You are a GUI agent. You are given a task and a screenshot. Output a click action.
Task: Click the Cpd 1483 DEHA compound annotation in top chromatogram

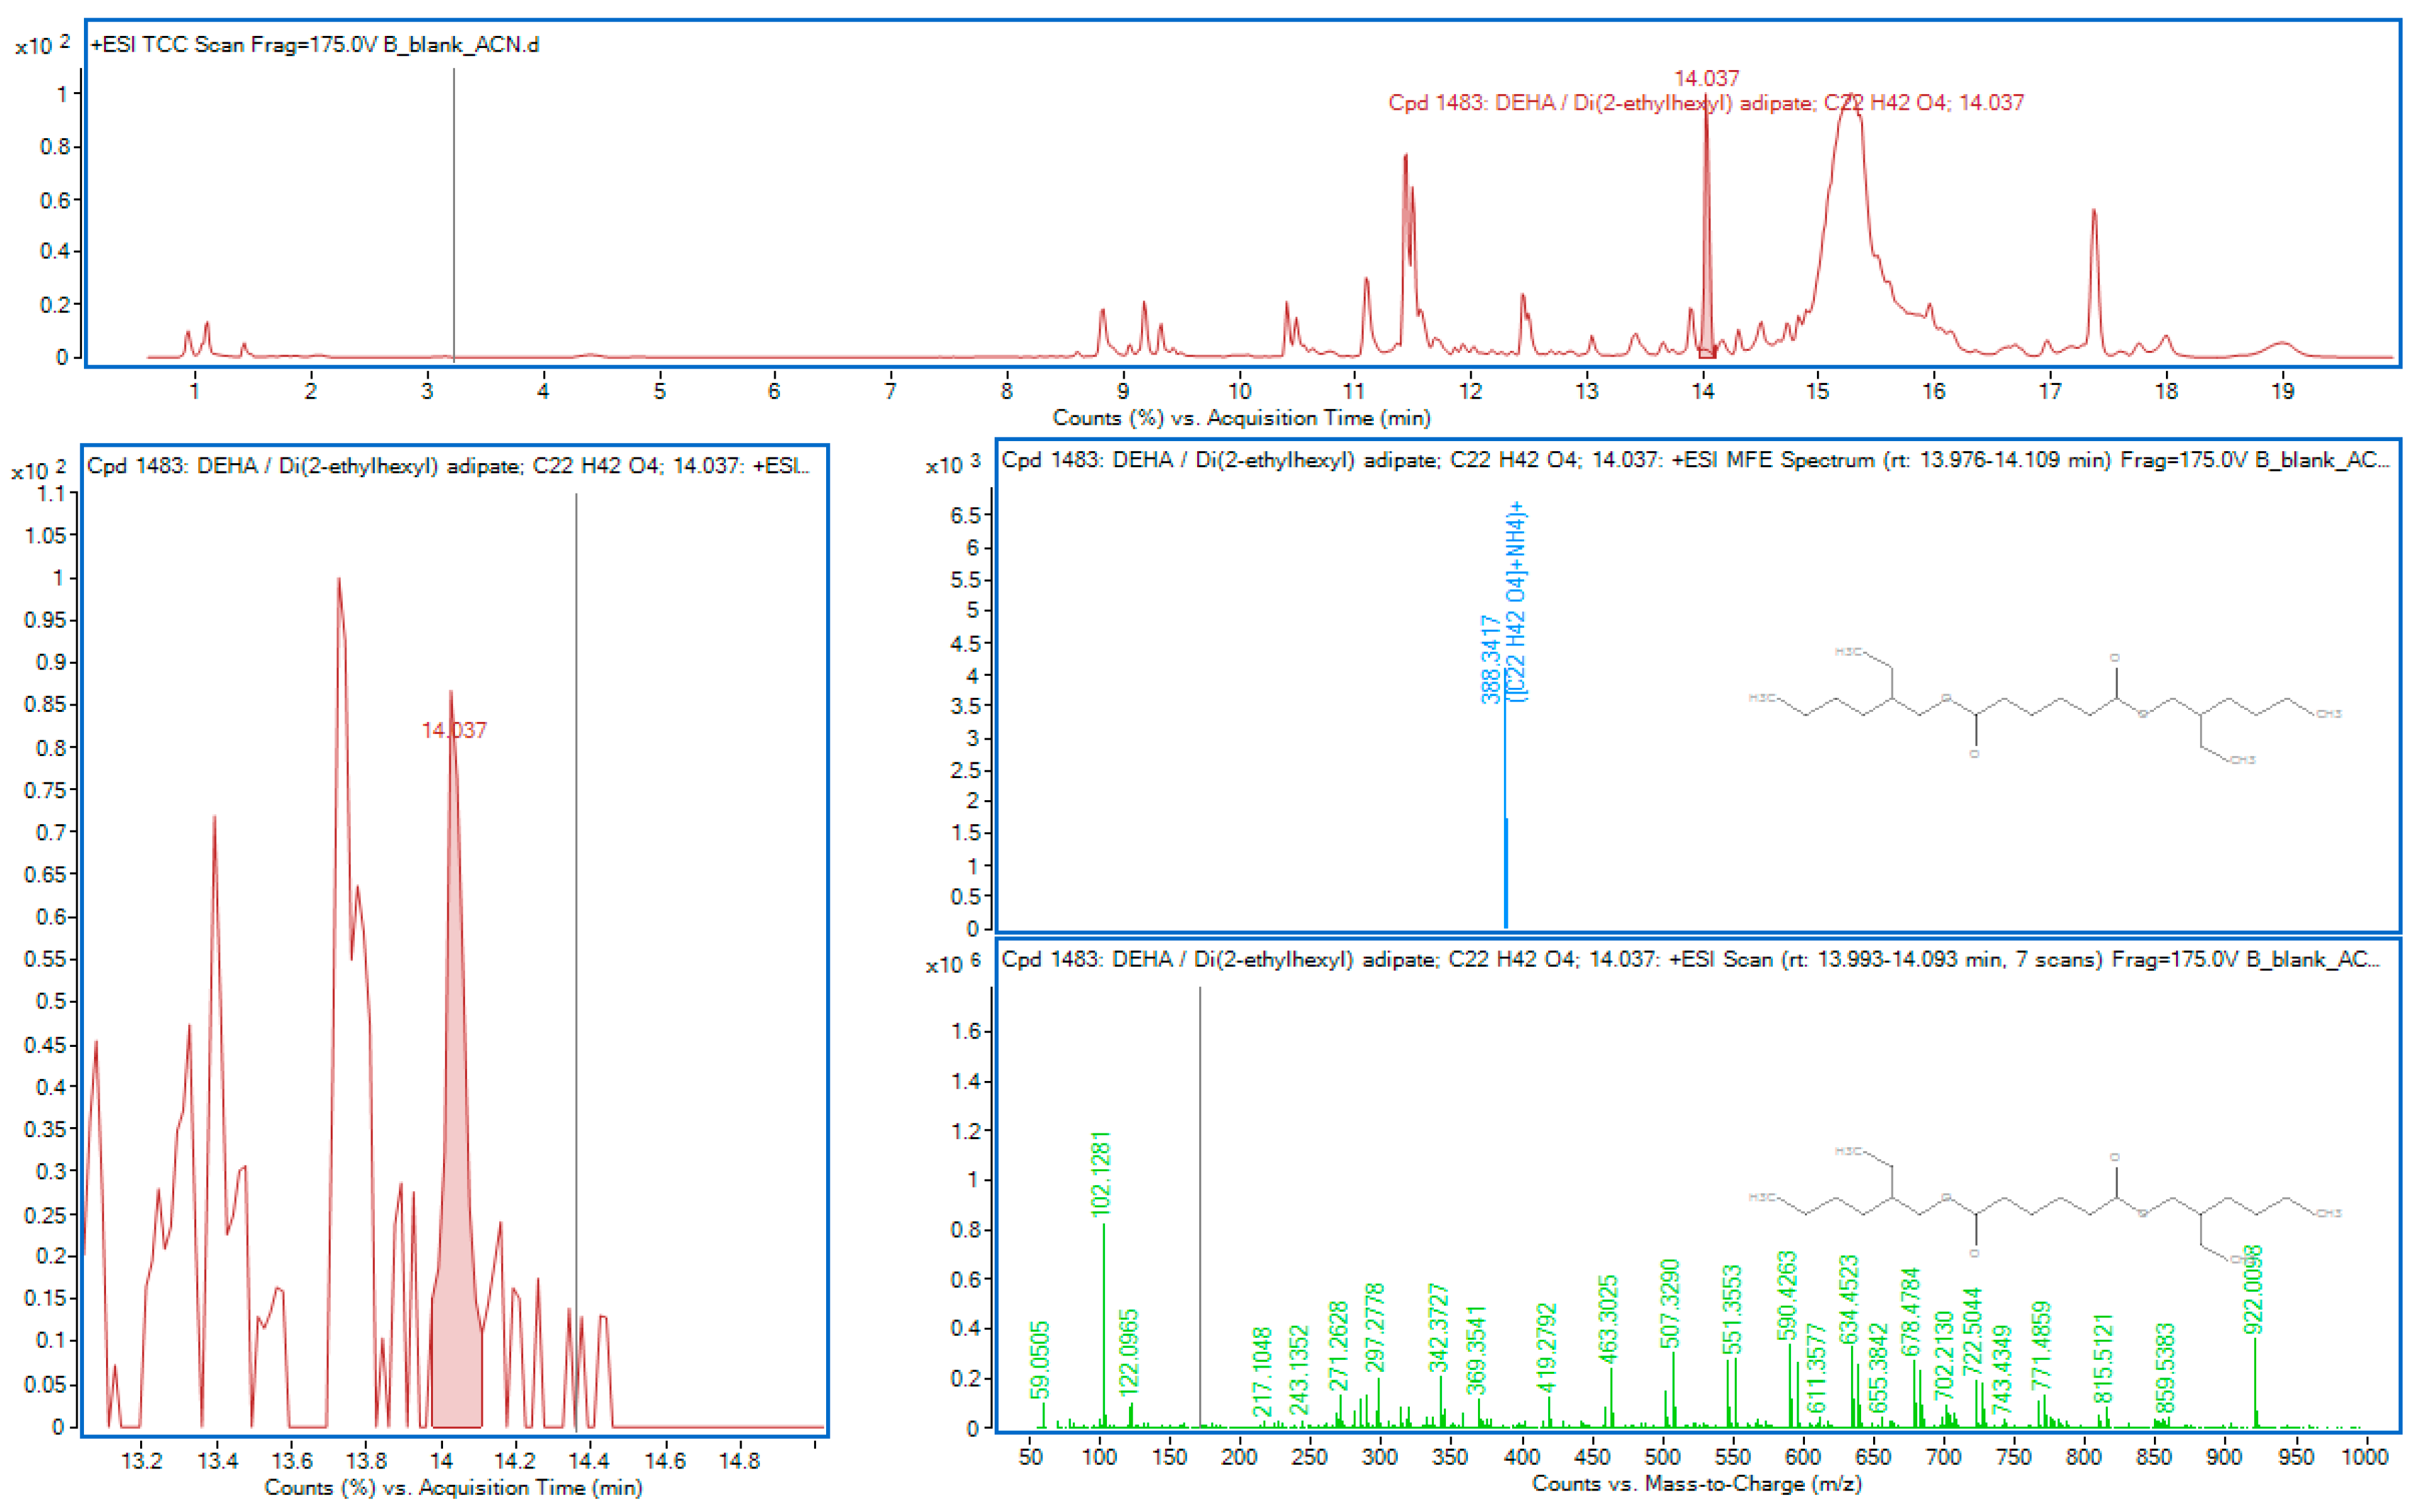click(x=1705, y=102)
